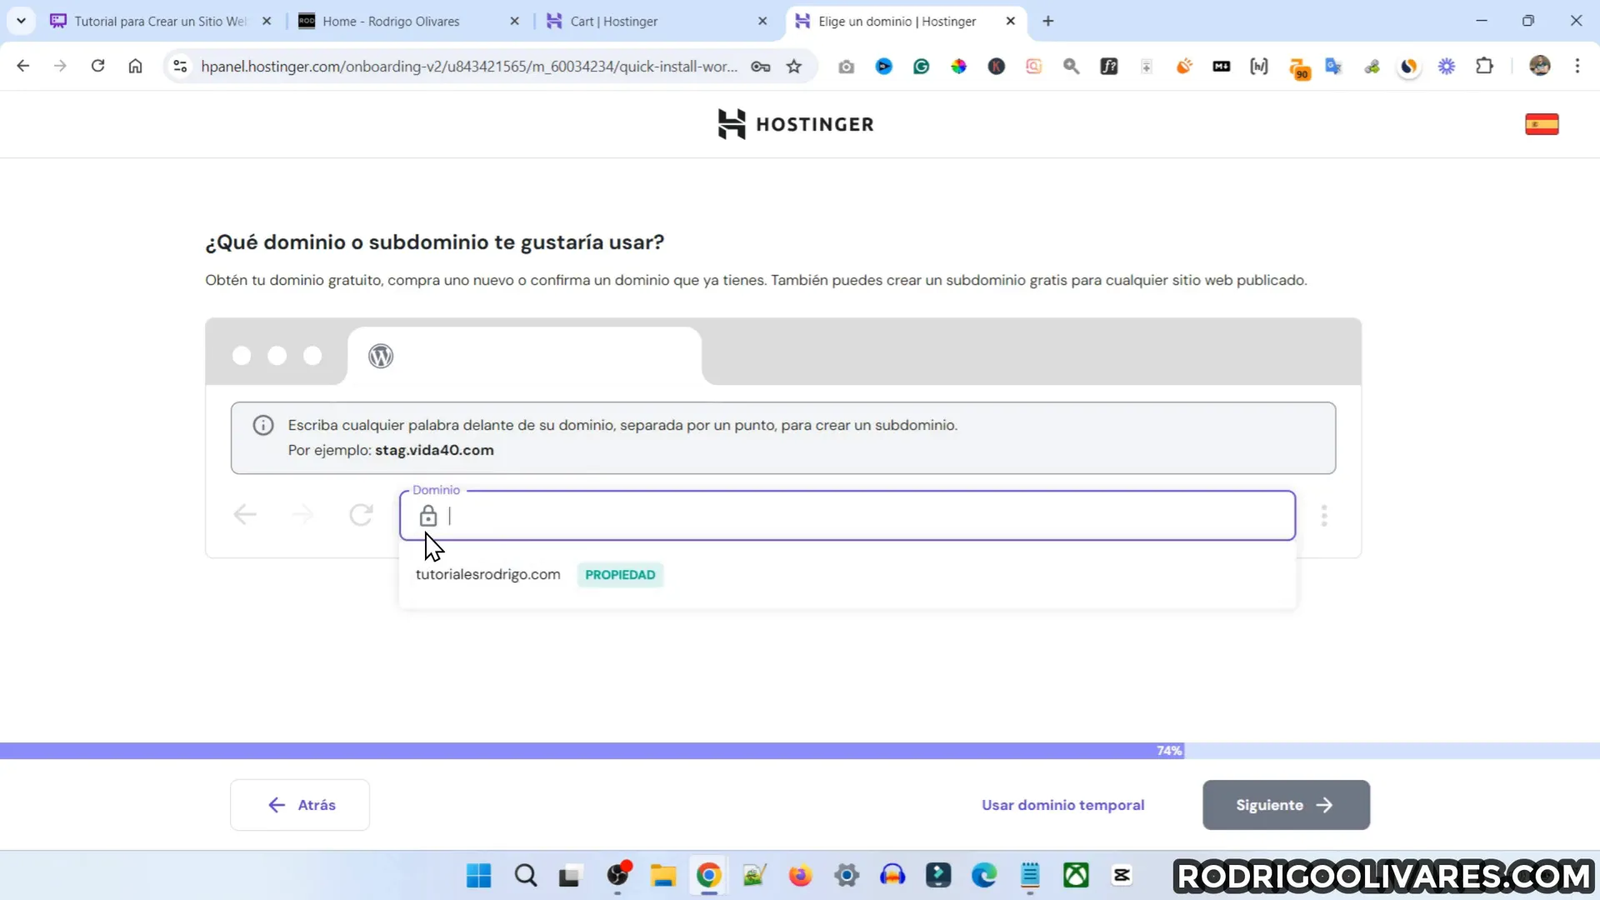Viewport: 1600px width, 900px height.
Task: Click the browser extensions puzzle icon
Action: click(x=1485, y=66)
